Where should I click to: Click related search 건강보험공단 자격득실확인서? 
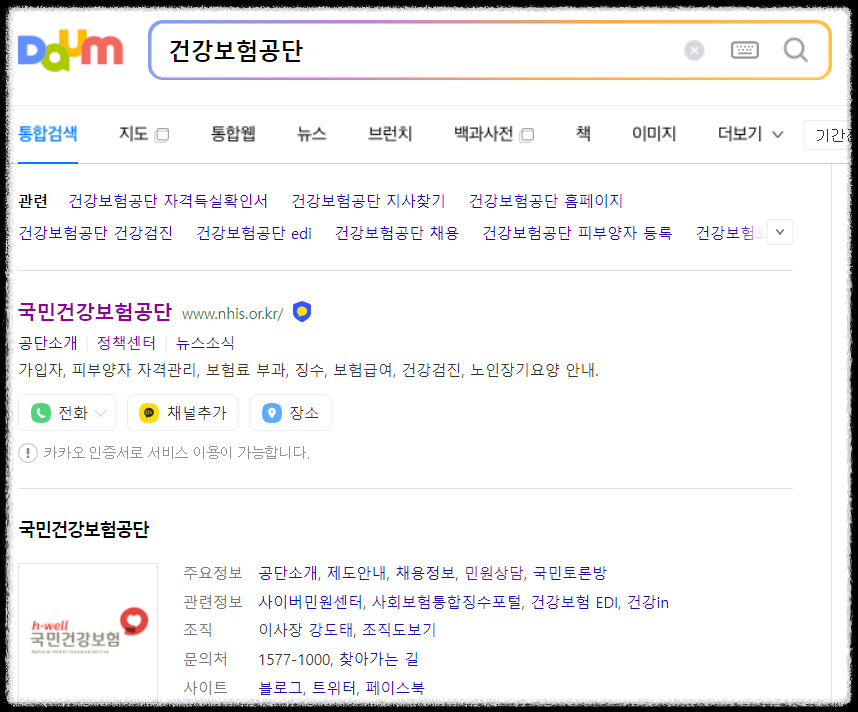pos(168,201)
